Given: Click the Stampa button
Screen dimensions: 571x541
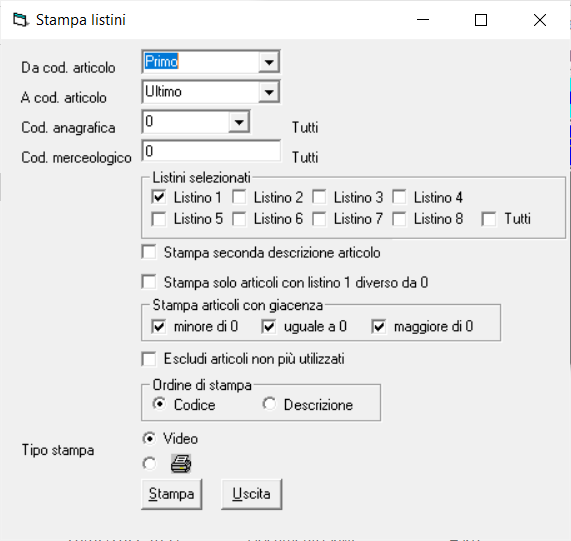Looking at the screenshot, I should tap(172, 494).
